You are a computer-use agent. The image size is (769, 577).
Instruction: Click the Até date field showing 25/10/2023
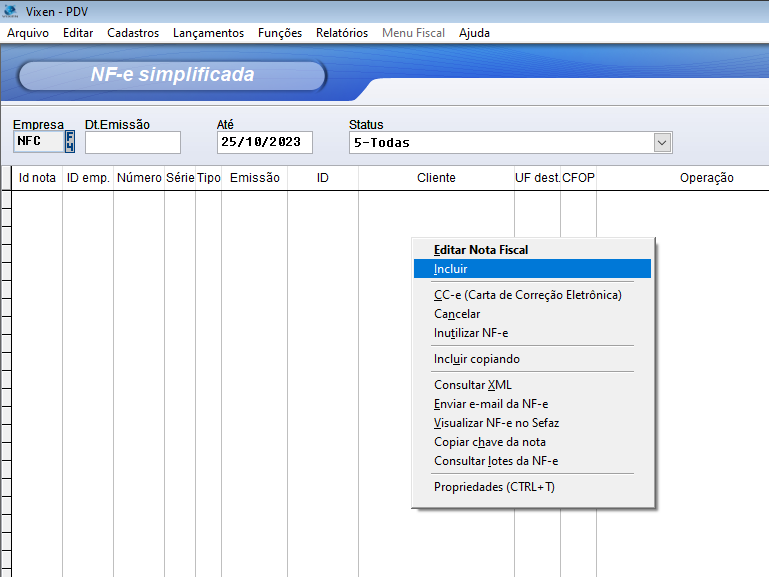point(264,143)
